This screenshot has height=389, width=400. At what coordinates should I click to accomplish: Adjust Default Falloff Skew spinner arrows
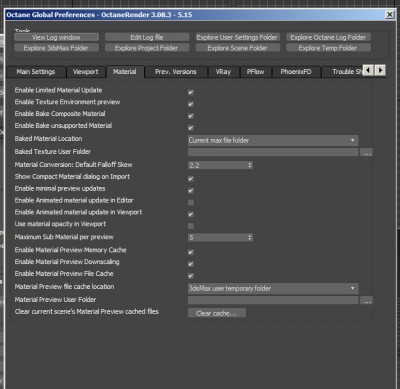pyautogui.click(x=250, y=165)
